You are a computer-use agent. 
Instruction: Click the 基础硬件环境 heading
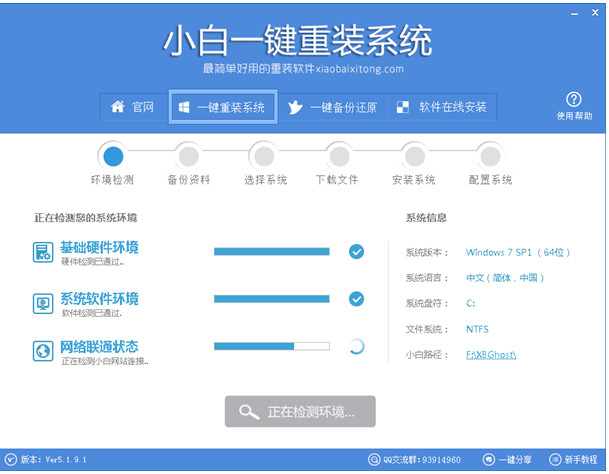coord(99,247)
